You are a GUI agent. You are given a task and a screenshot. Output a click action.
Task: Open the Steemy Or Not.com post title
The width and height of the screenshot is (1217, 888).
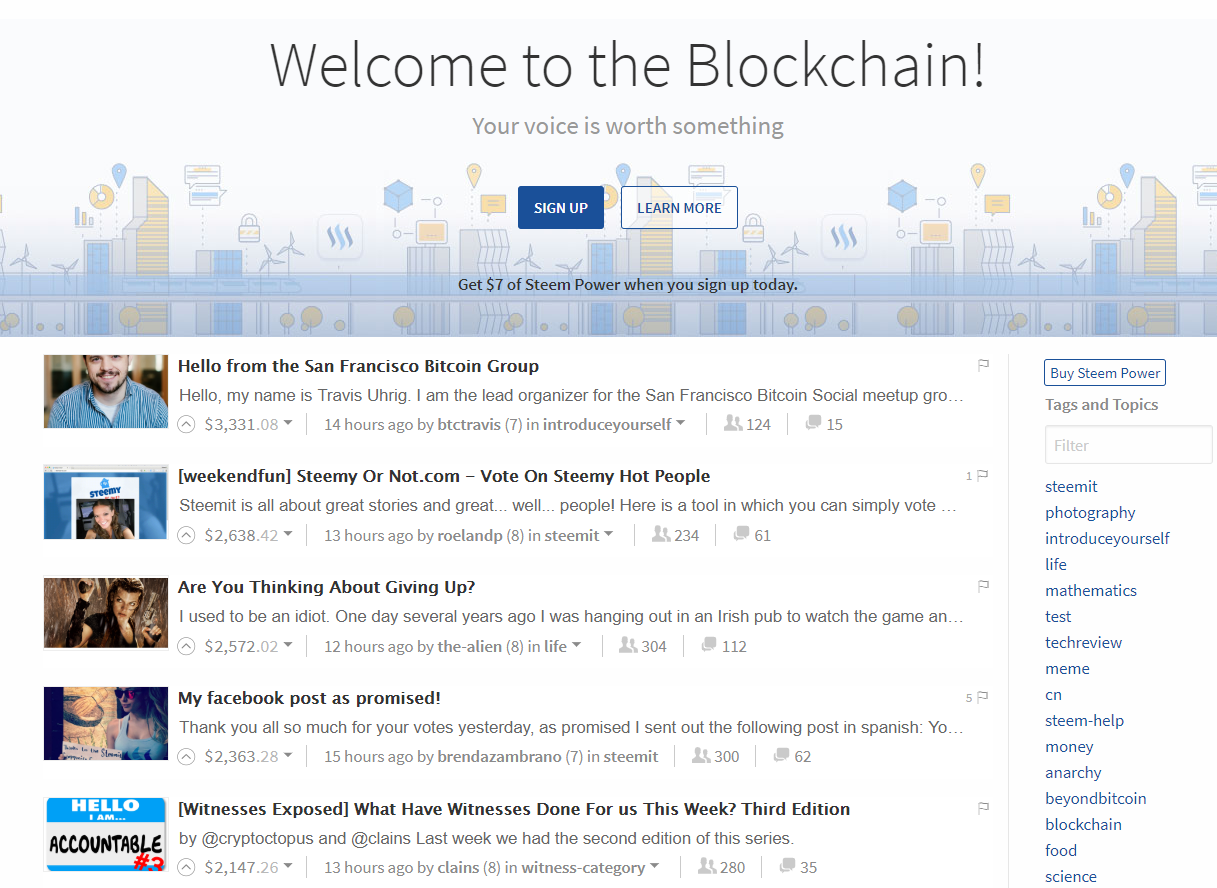click(444, 476)
